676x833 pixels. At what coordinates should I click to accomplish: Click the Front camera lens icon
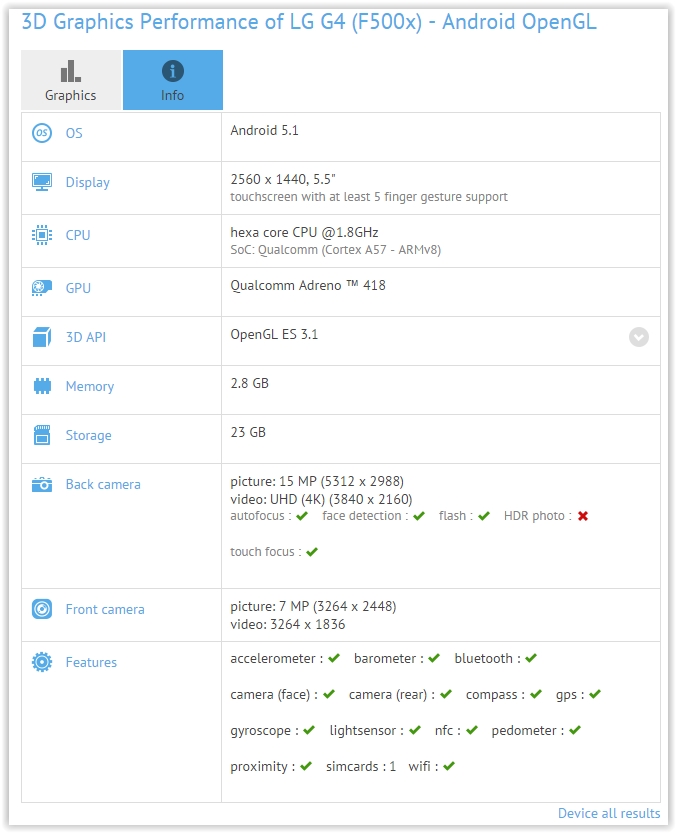click(42, 609)
